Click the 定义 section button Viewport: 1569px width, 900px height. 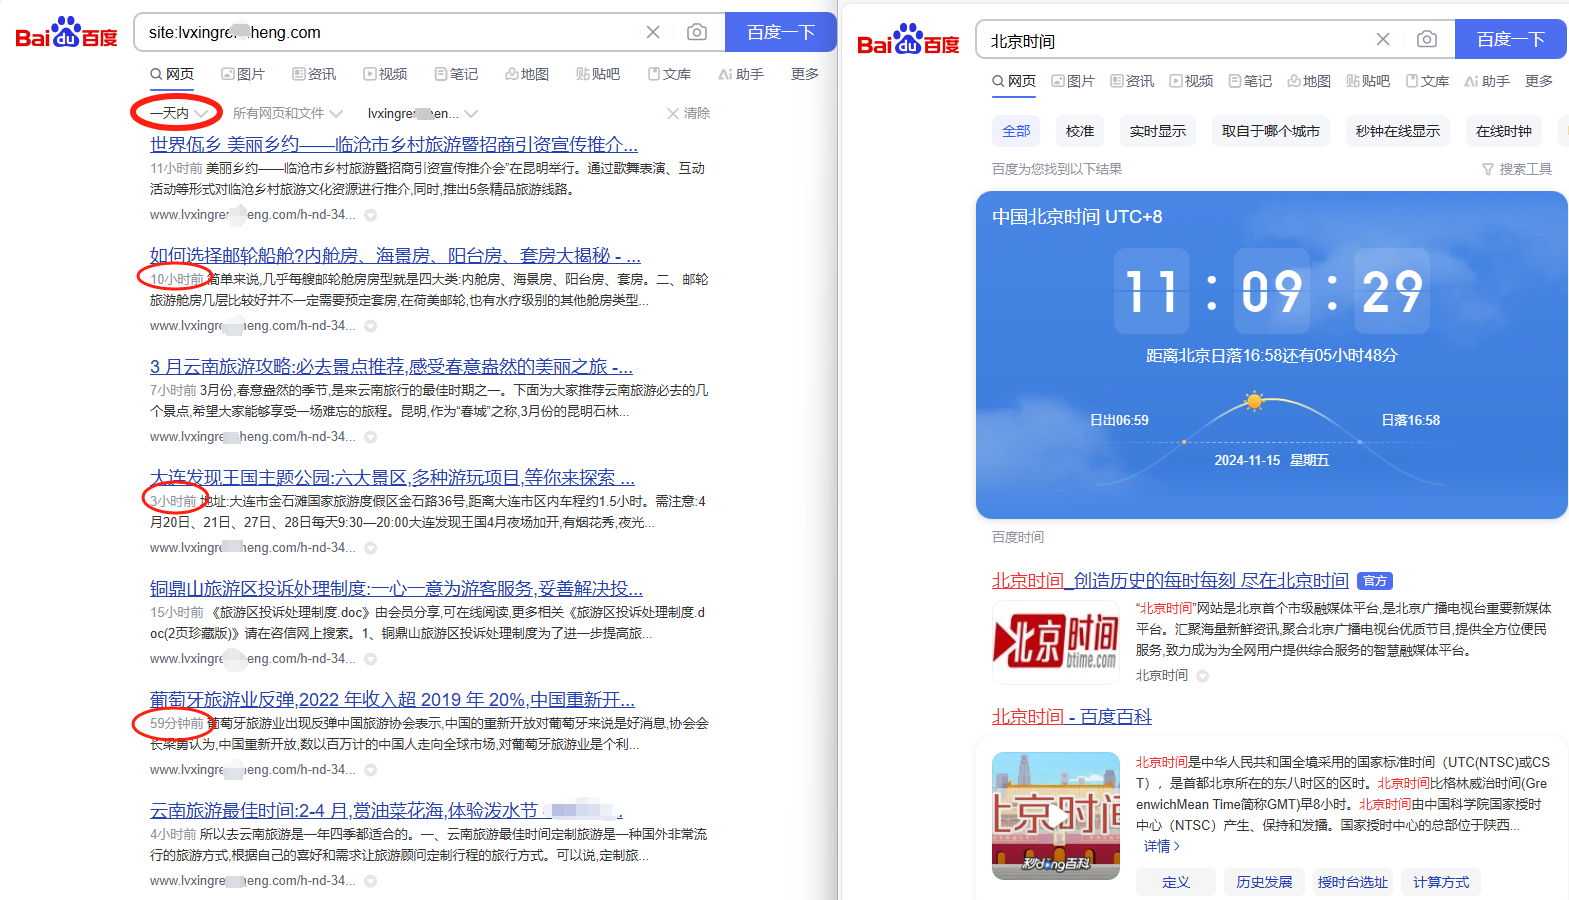1176,882
